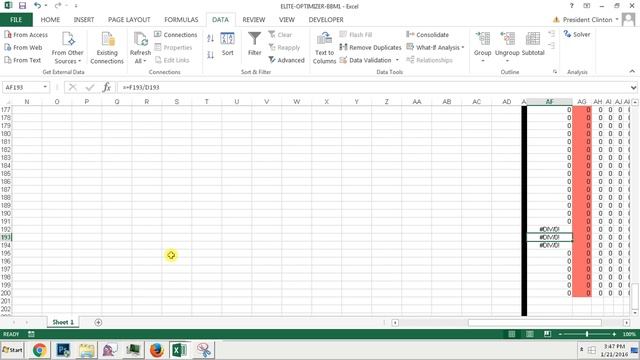Image resolution: width=640 pixels, height=360 pixels.
Task: Adjust zoom slider handle
Action: 587,334
